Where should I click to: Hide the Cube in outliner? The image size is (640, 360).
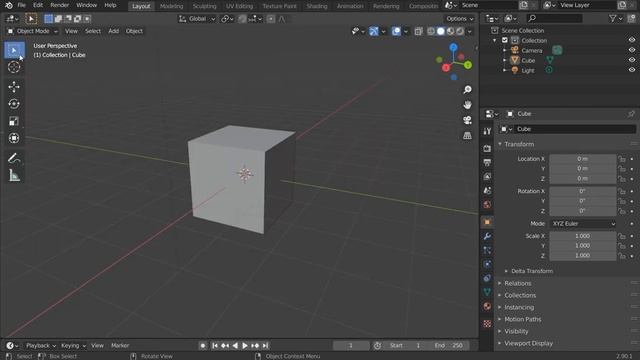(x=631, y=60)
